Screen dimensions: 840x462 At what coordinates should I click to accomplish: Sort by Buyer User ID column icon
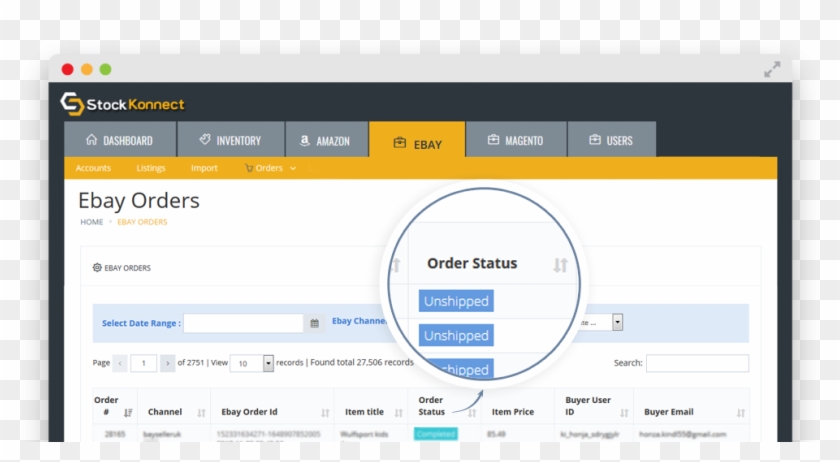click(624, 413)
